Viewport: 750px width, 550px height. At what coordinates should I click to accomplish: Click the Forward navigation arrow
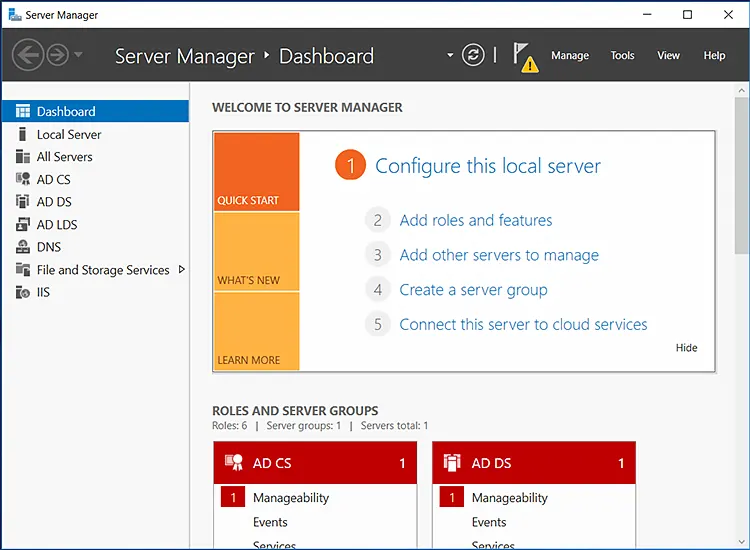(58, 55)
